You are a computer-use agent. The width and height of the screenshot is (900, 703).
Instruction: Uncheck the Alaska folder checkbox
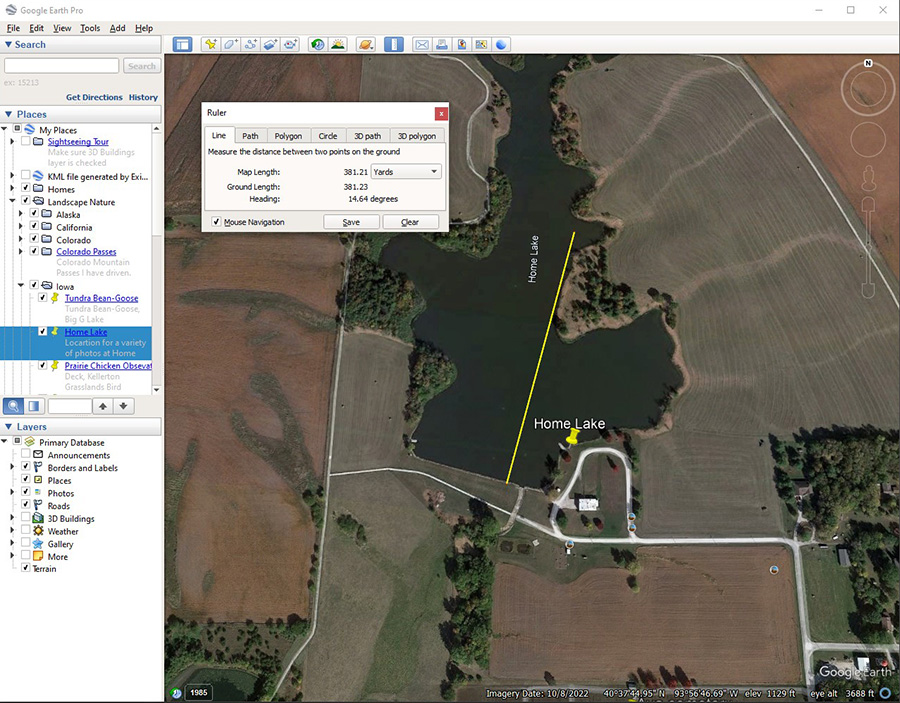[34, 213]
